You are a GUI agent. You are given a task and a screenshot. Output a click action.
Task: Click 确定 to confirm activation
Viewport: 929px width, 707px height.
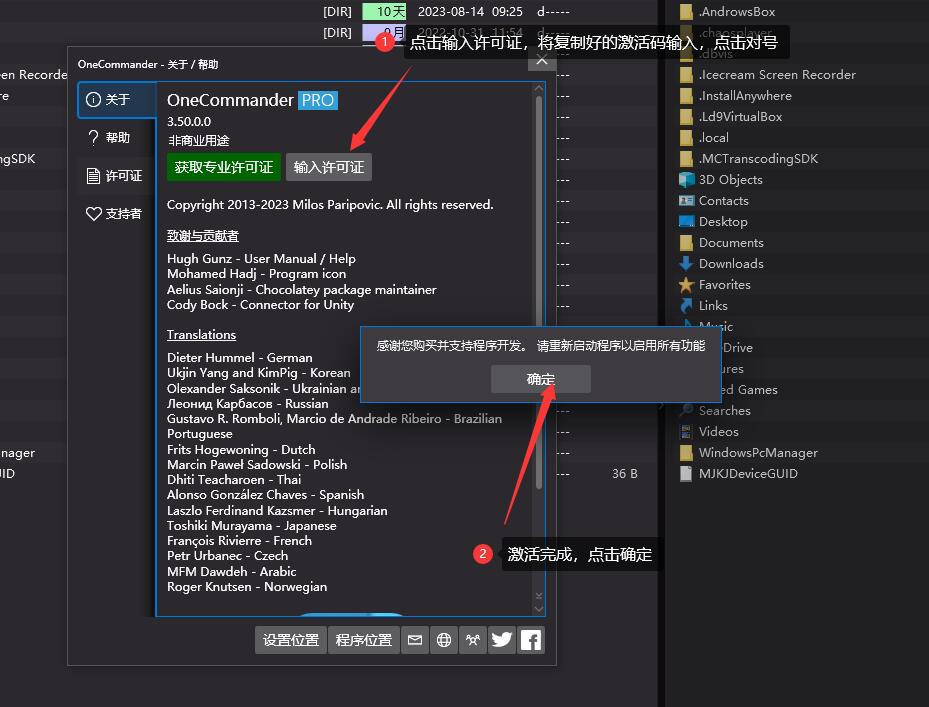point(540,379)
